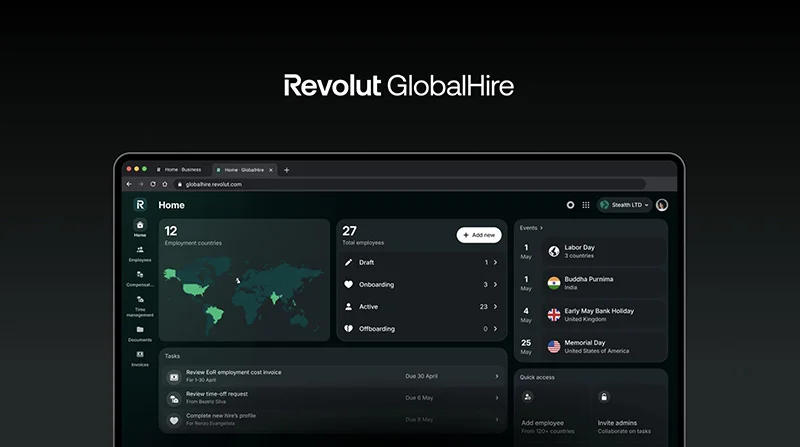Open Review time-off request chevron
This screenshot has height=447, width=800.
point(497,398)
